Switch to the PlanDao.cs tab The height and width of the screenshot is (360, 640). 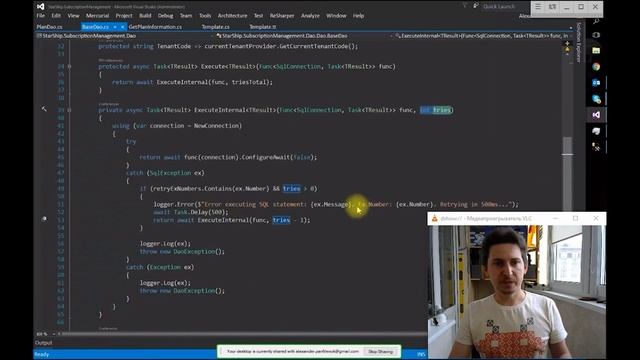[49, 27]
